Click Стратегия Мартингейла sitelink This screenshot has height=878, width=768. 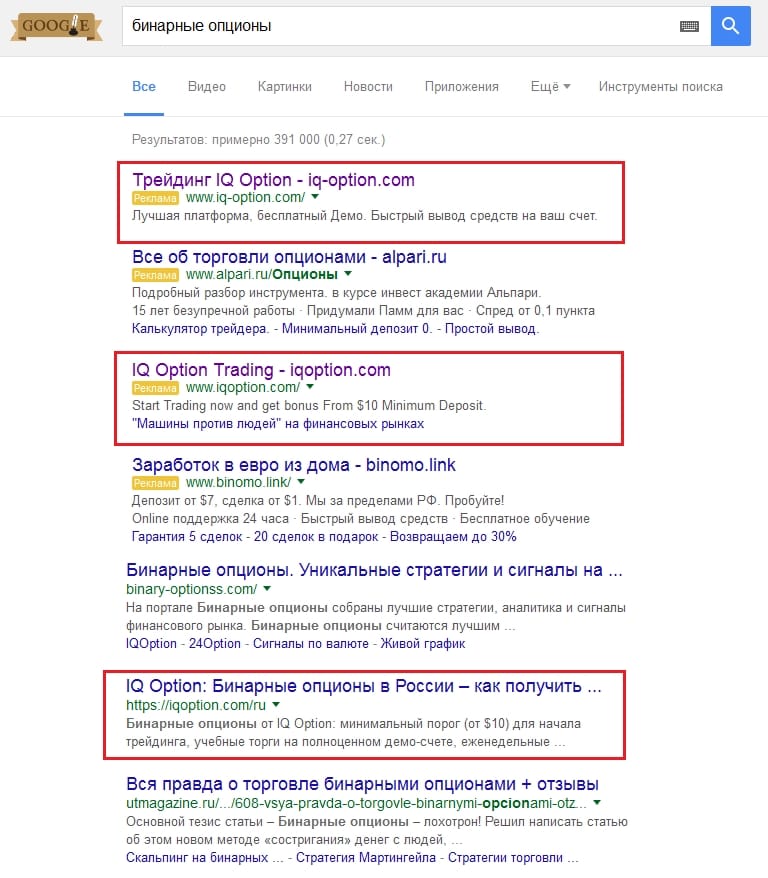366,858
